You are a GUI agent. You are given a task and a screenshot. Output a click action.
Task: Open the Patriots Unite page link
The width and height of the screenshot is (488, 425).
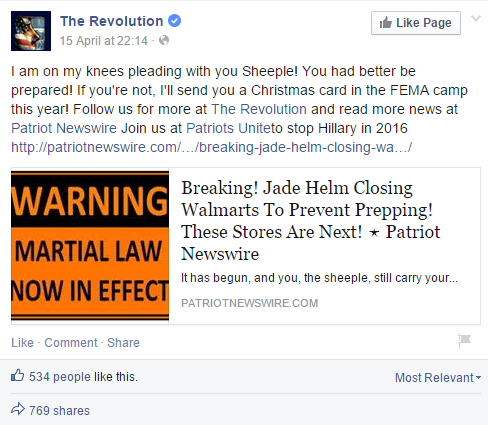[228, 128]
